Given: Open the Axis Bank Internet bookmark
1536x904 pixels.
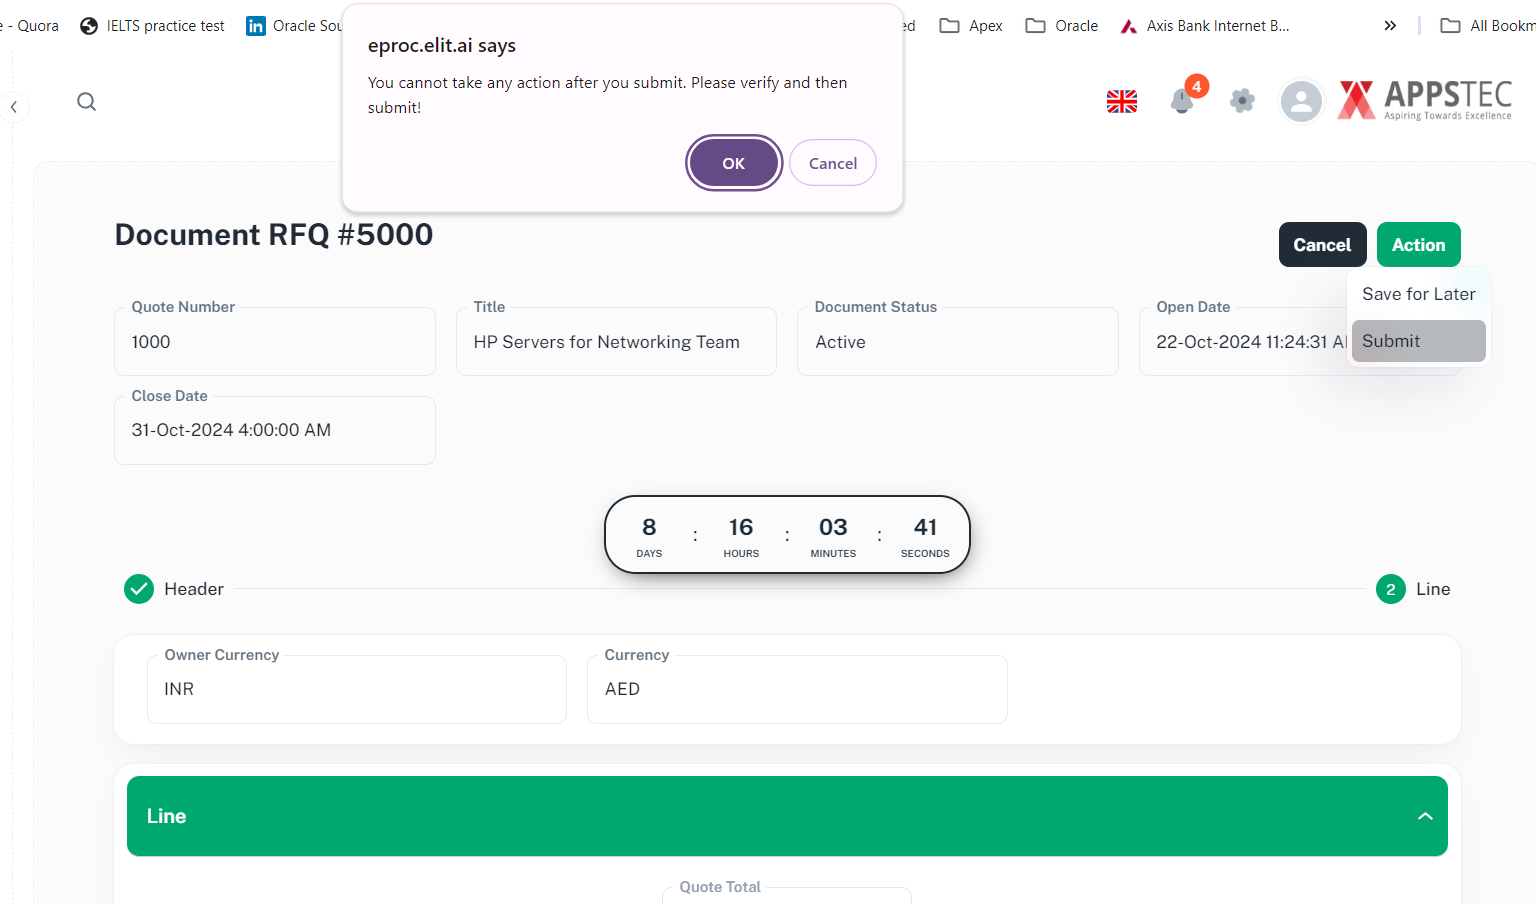Looking at the screenshot, I should coord(1205,26).
